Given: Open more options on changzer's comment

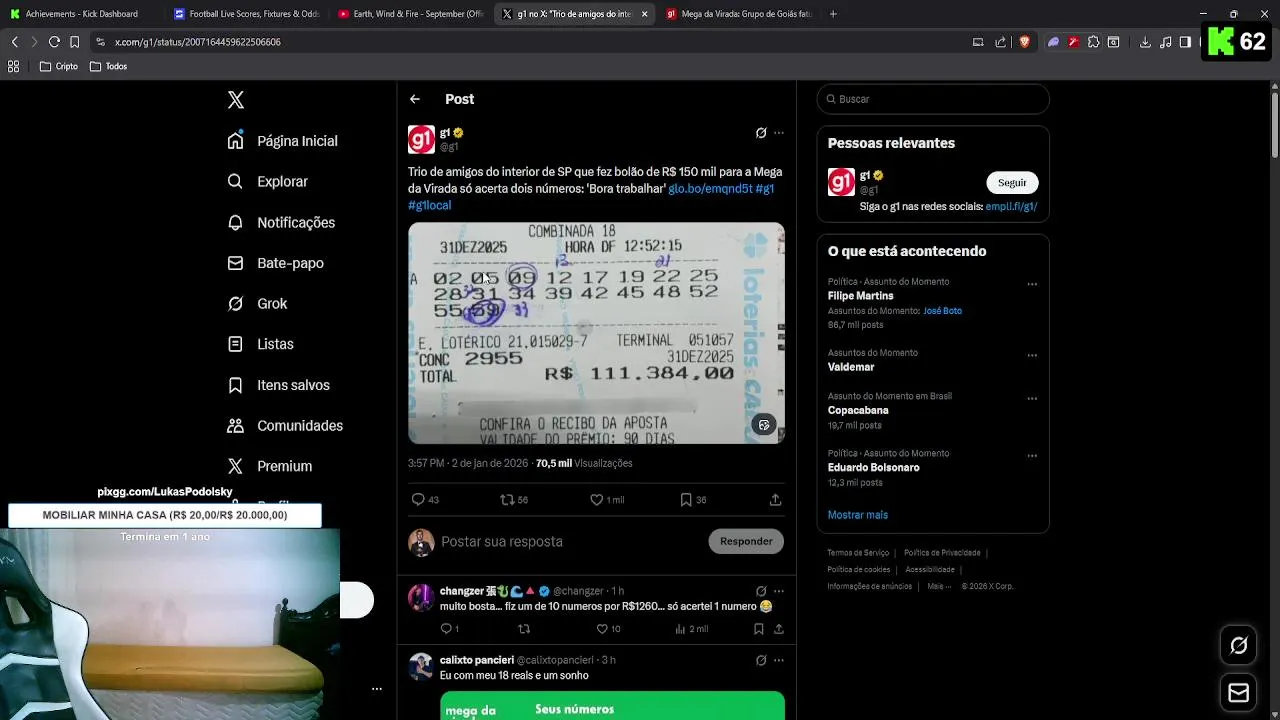Looking at the screenshot, I should point(779,591).
